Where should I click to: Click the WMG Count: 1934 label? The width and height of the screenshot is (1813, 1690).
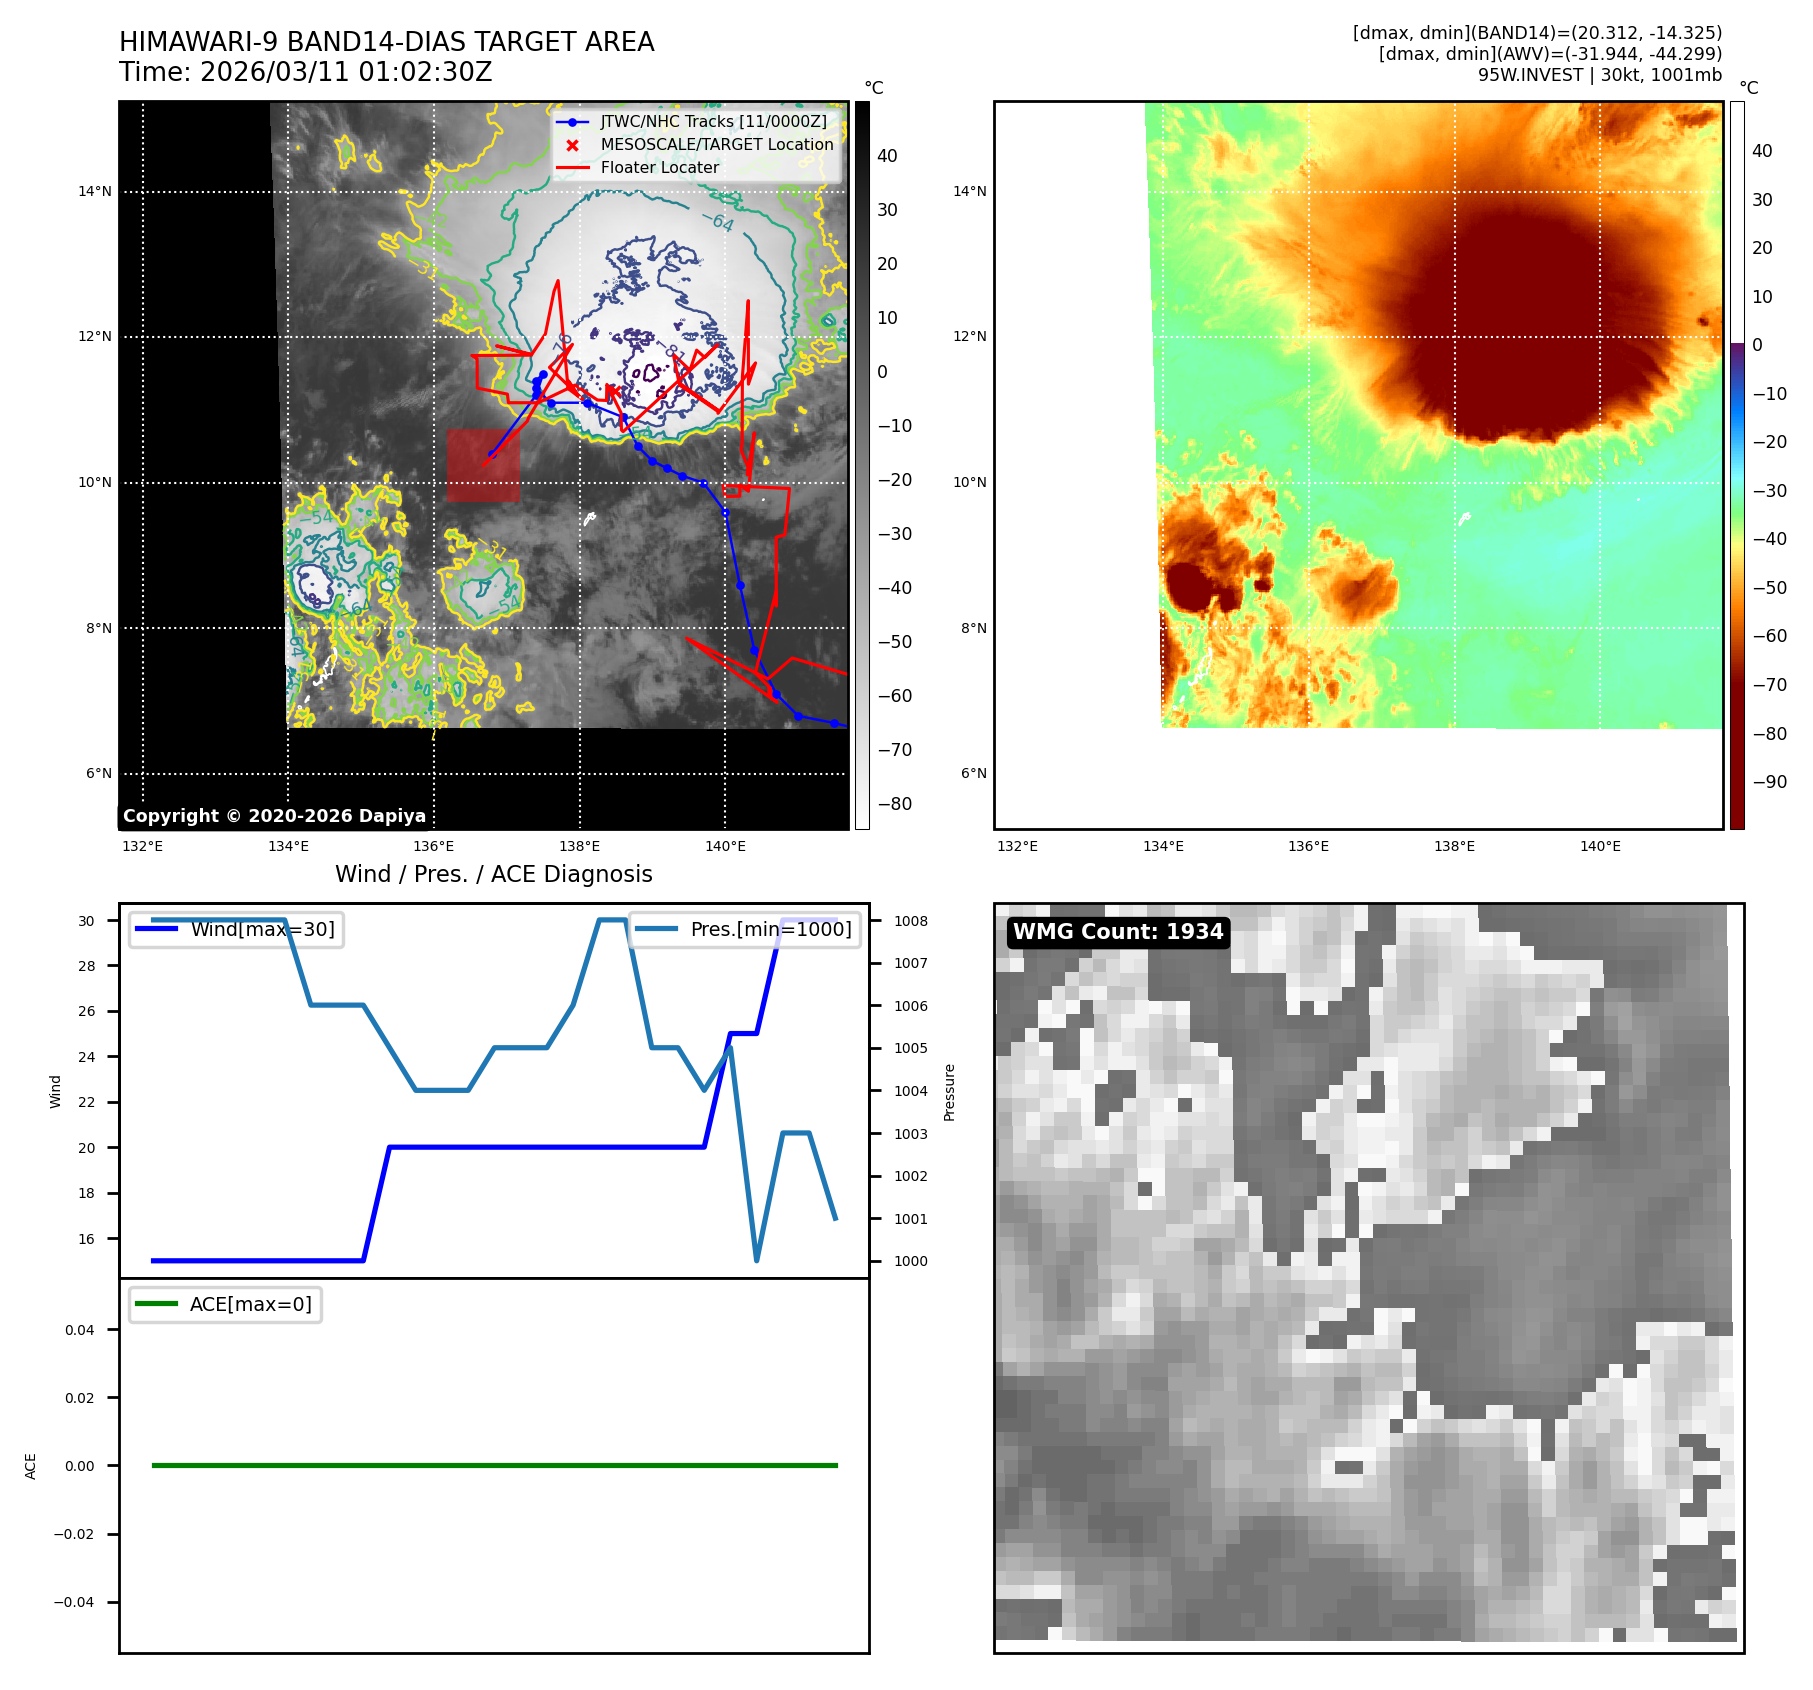click(x=1117, y=932)
